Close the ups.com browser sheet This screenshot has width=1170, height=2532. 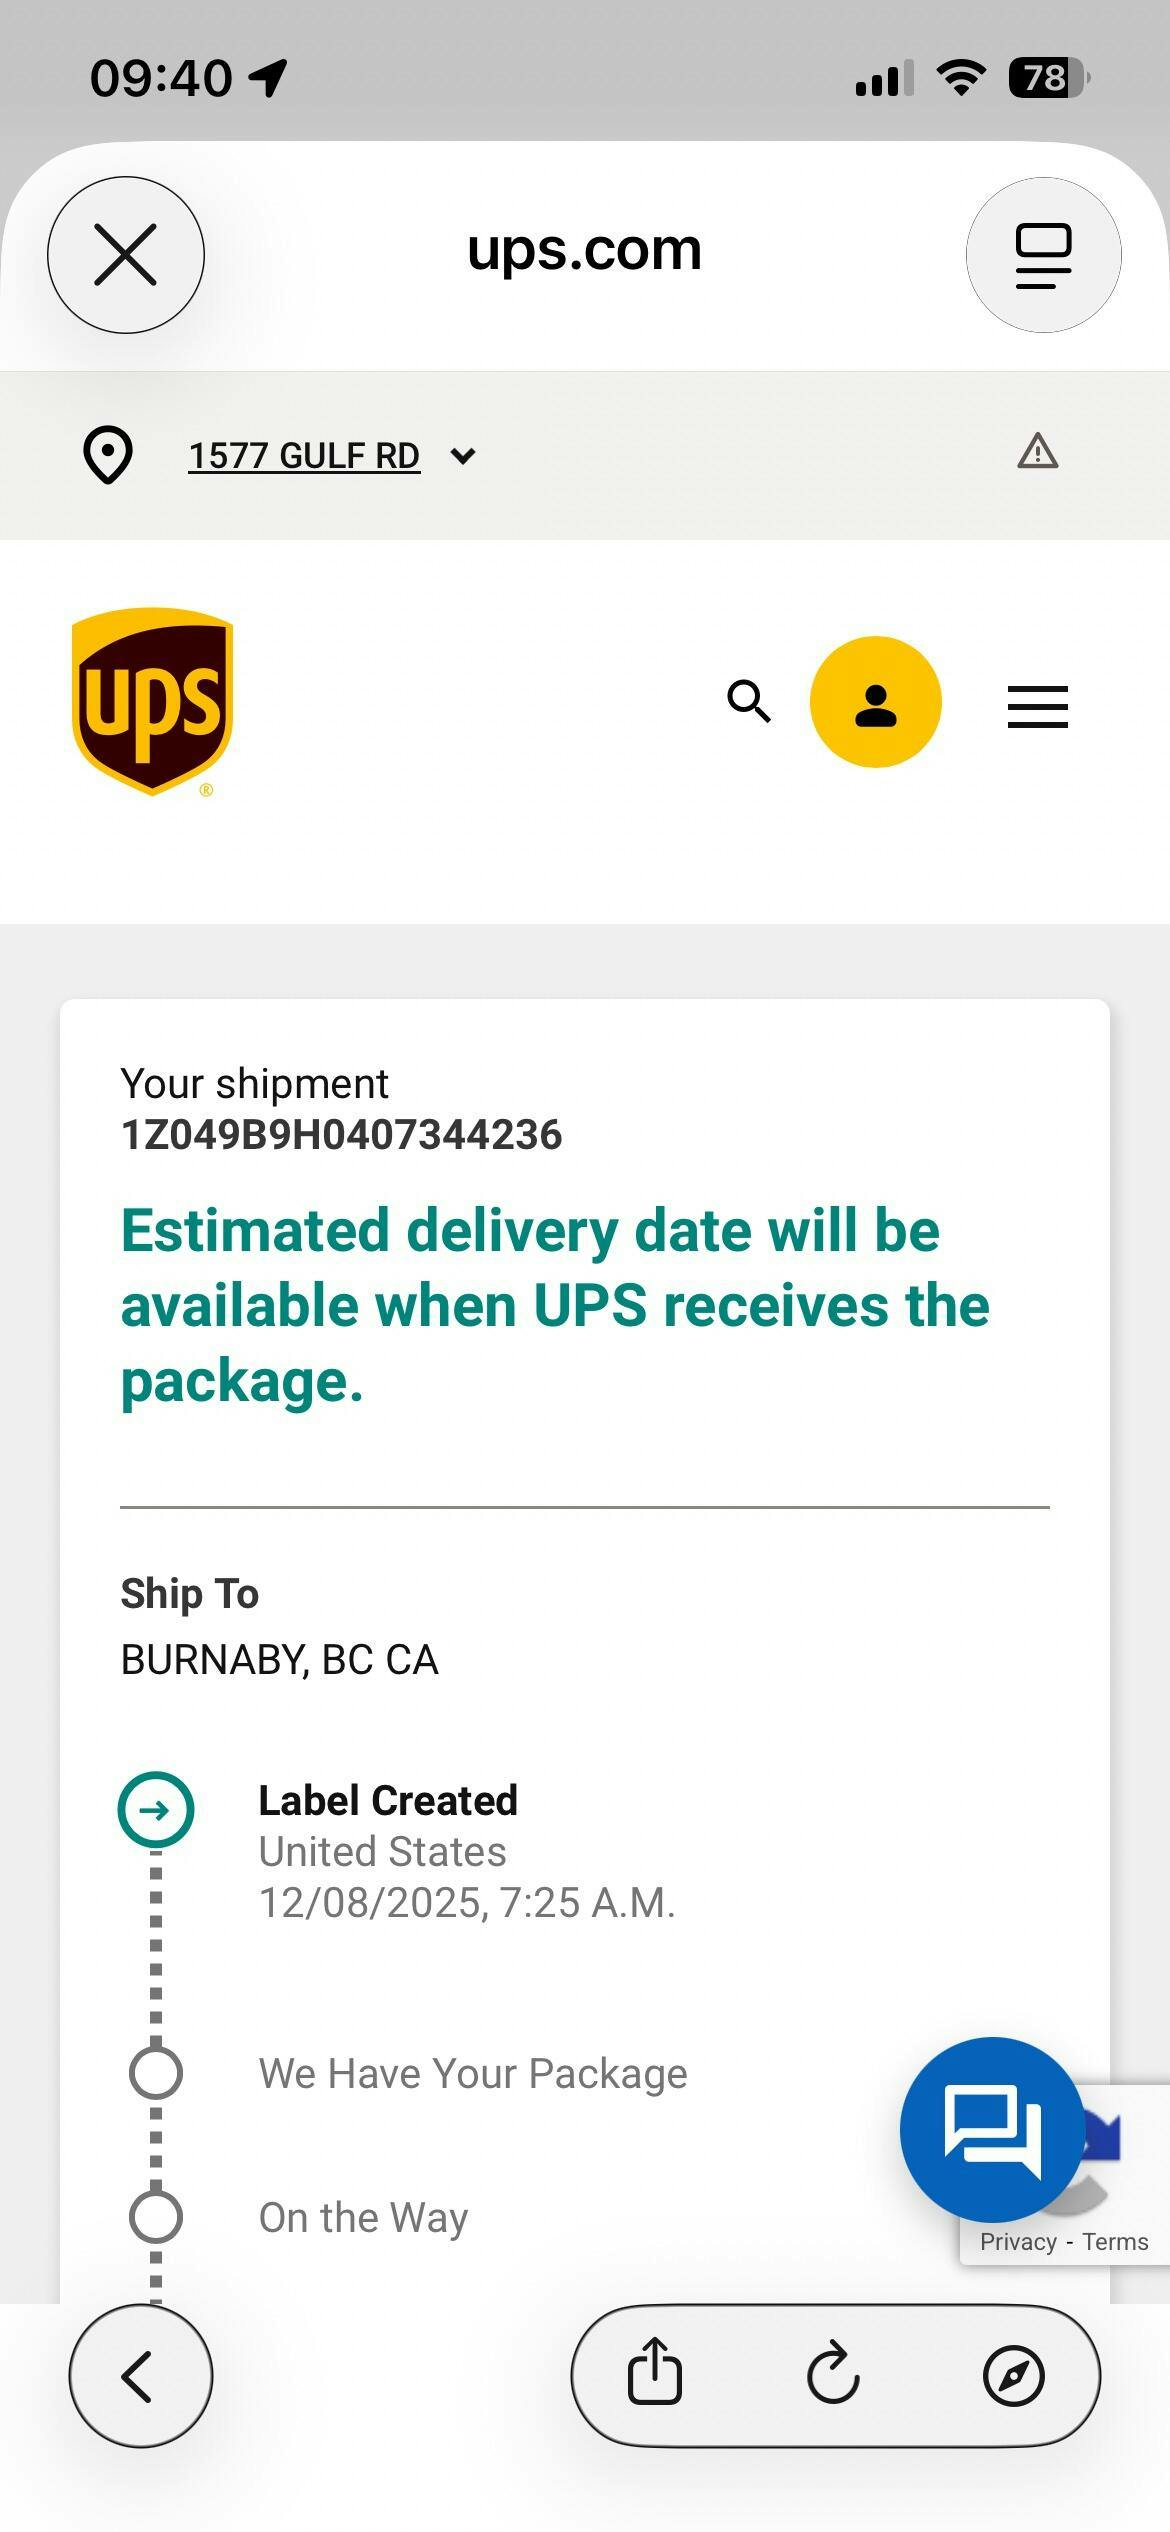click(x=126, y=255)
